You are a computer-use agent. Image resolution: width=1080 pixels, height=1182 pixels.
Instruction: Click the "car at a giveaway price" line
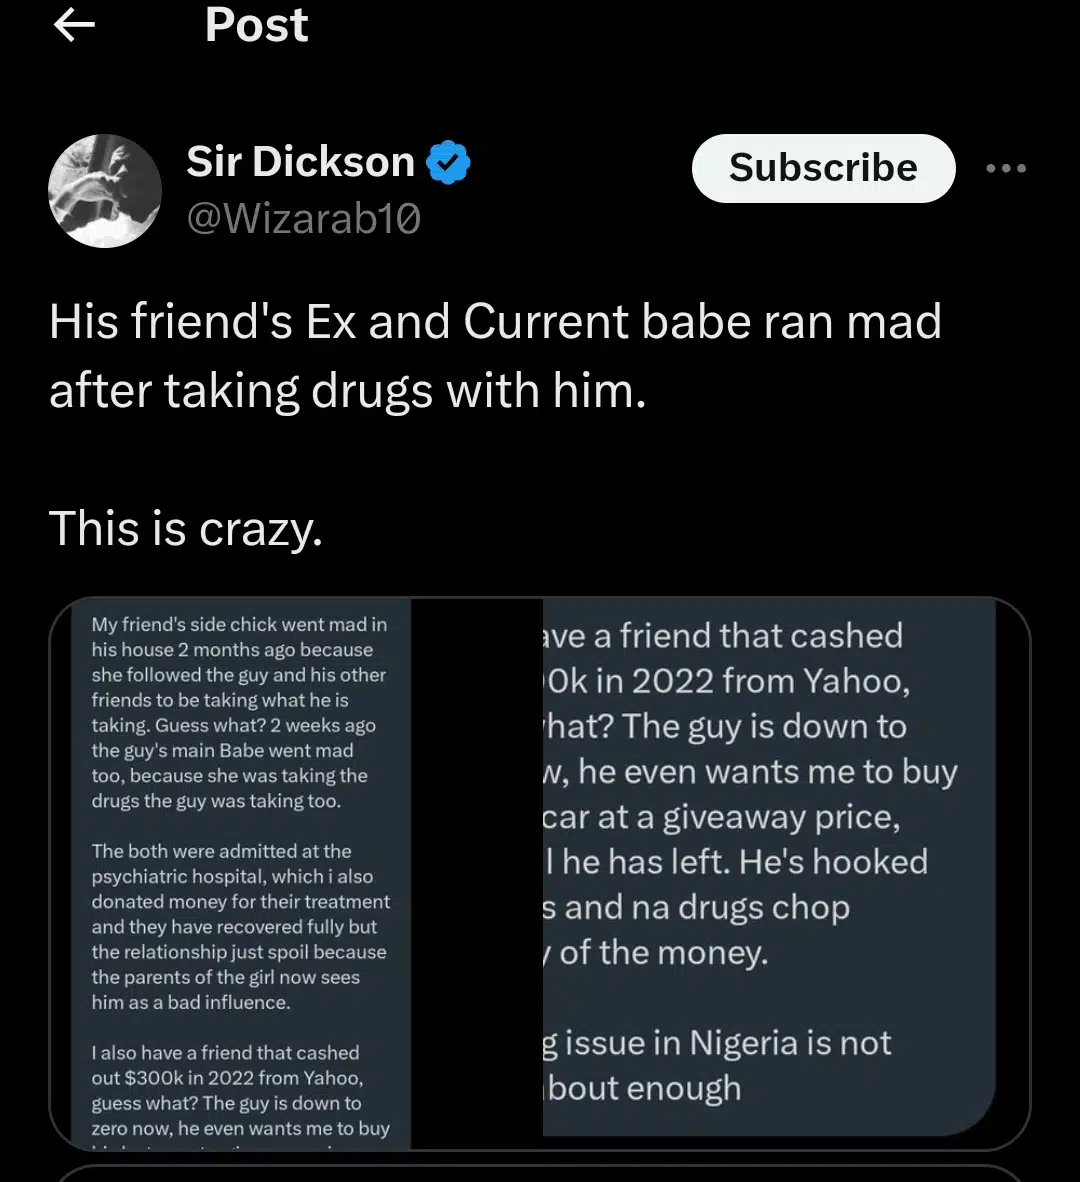722,817
